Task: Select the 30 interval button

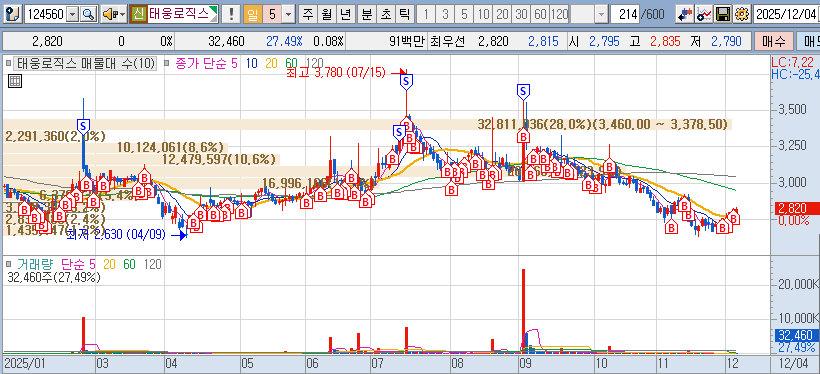Action: (x=521, y=14)
